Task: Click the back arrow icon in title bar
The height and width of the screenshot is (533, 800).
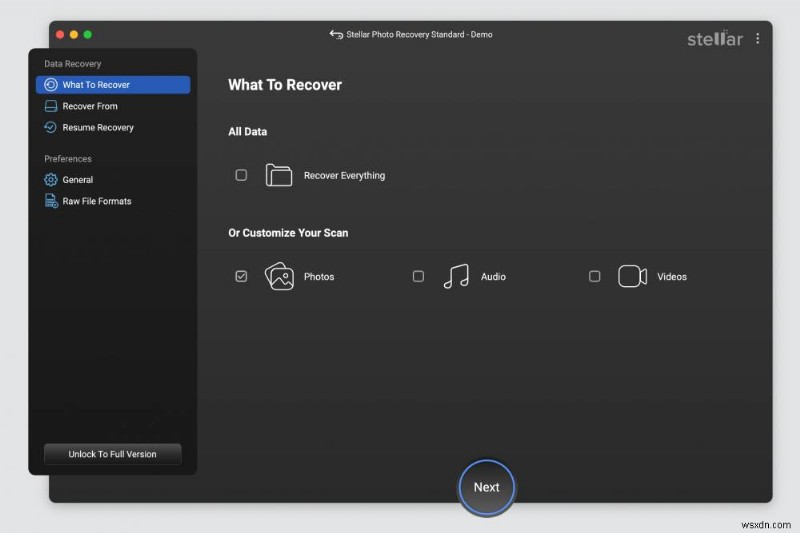Action: coord(336,35)
